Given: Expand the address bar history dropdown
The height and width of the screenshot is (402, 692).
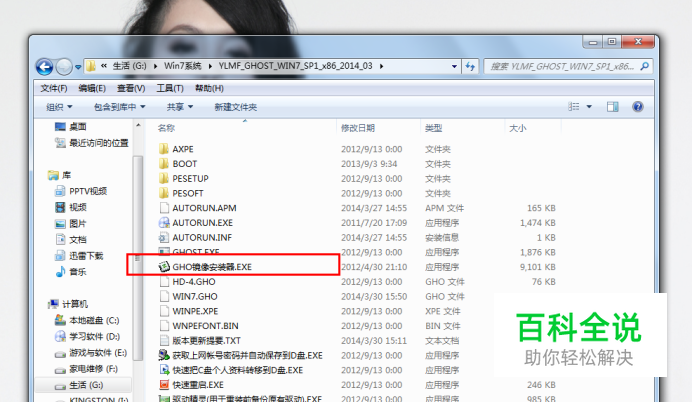Looking at the screenshot, I should tap(454, 67).
